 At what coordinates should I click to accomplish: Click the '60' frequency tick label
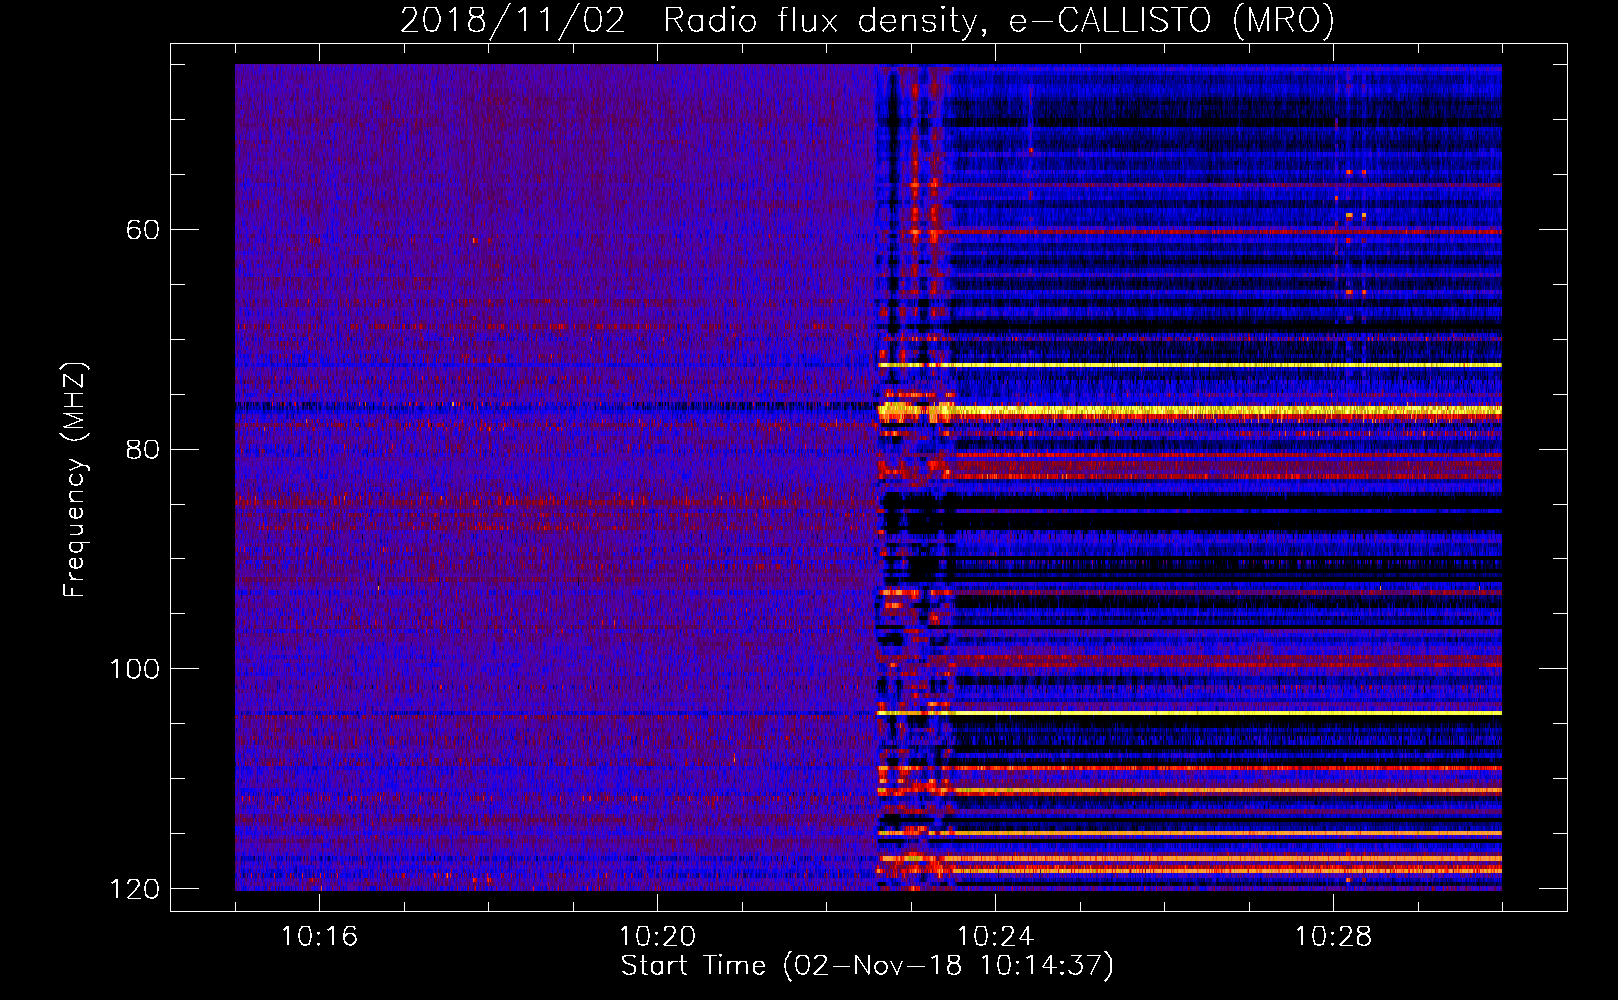click(x=143, y=230)
